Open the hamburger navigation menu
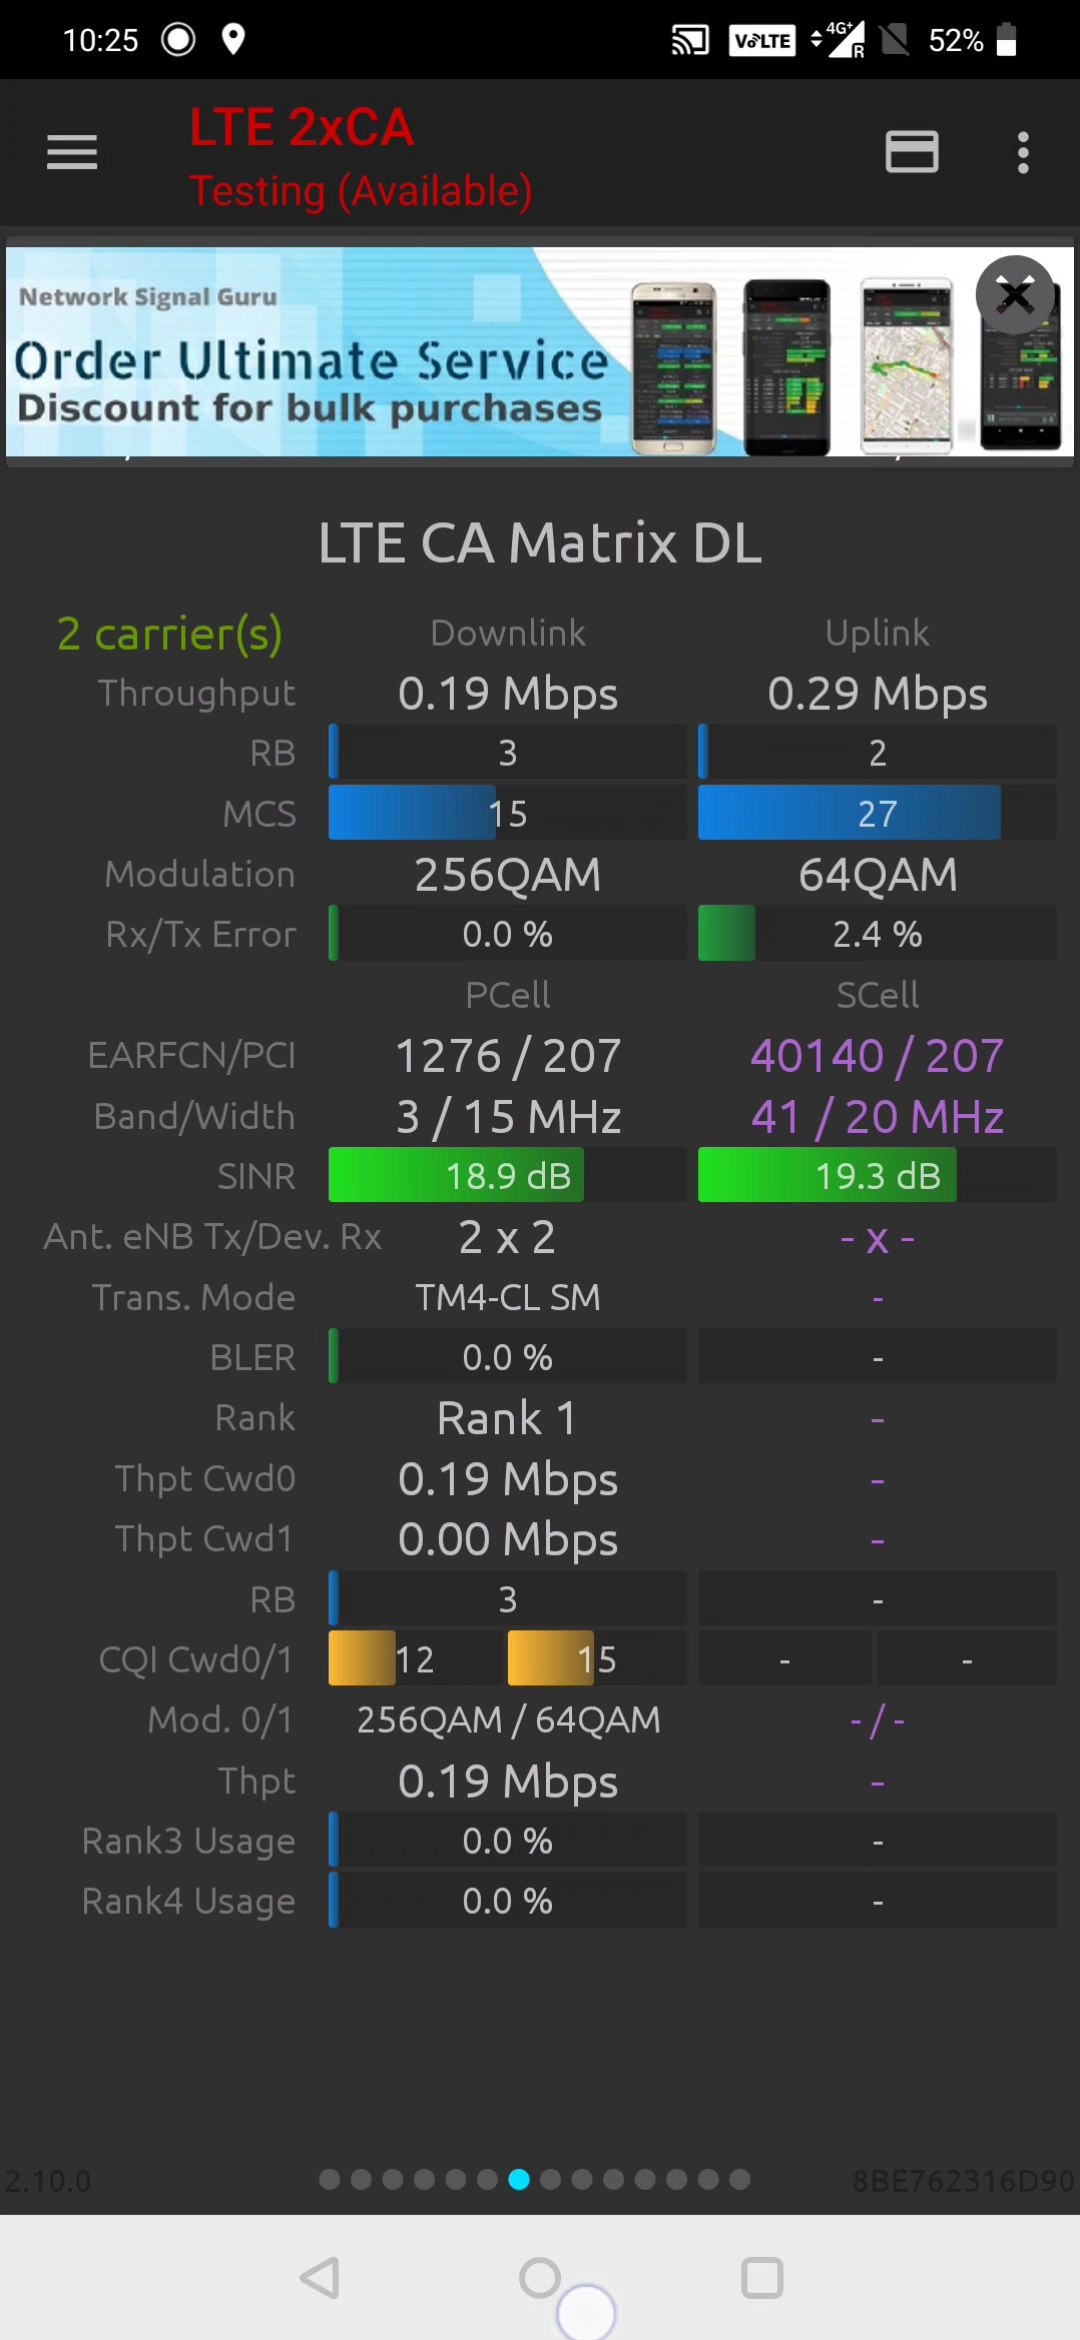Screen dimensions: 1080x2340 [x=72, y=152]
